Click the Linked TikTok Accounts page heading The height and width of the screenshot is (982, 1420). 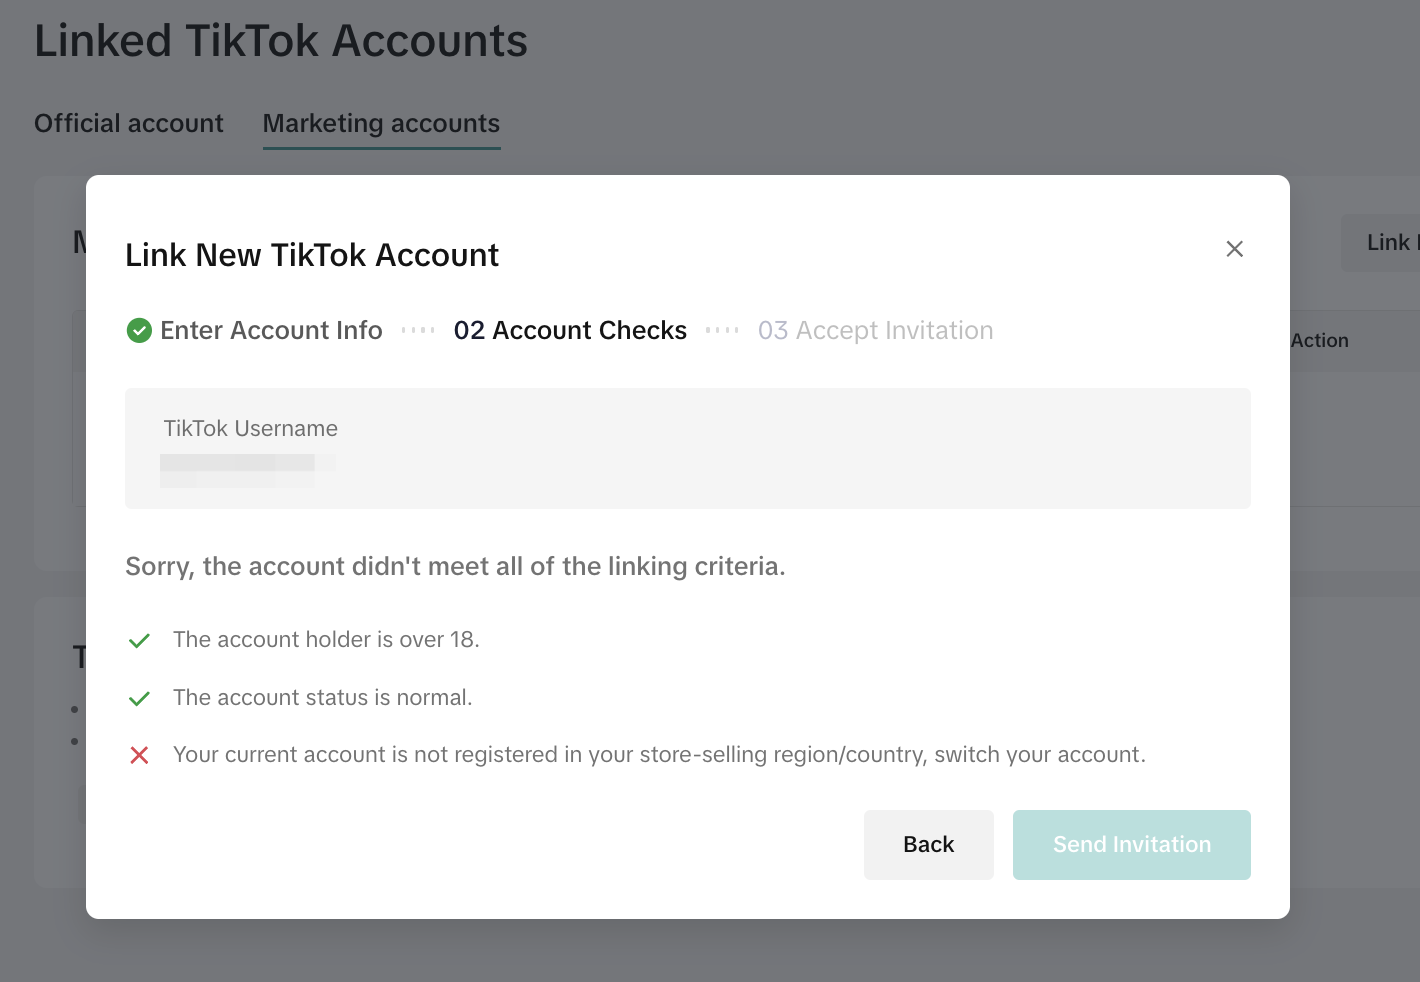tap(281, 41)
